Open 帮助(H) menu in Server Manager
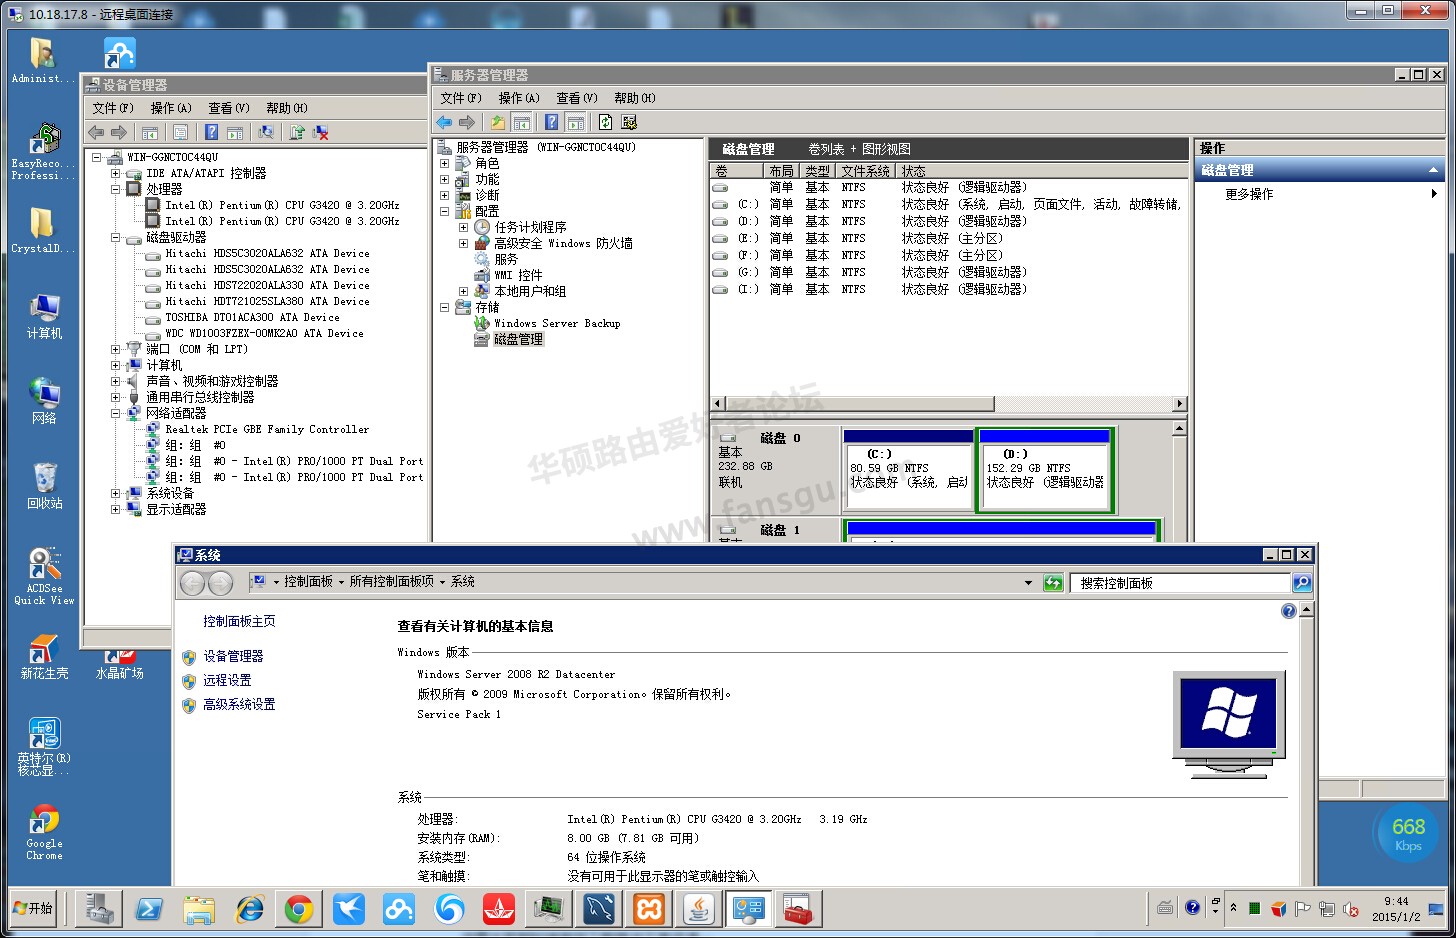 [x=635, y=98]
